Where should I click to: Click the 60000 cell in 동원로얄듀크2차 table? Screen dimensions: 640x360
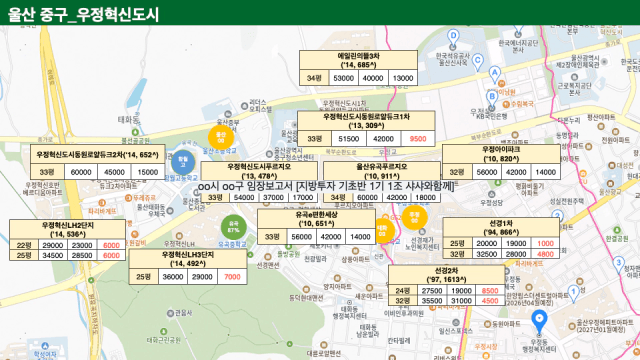(x=81, y=172)
